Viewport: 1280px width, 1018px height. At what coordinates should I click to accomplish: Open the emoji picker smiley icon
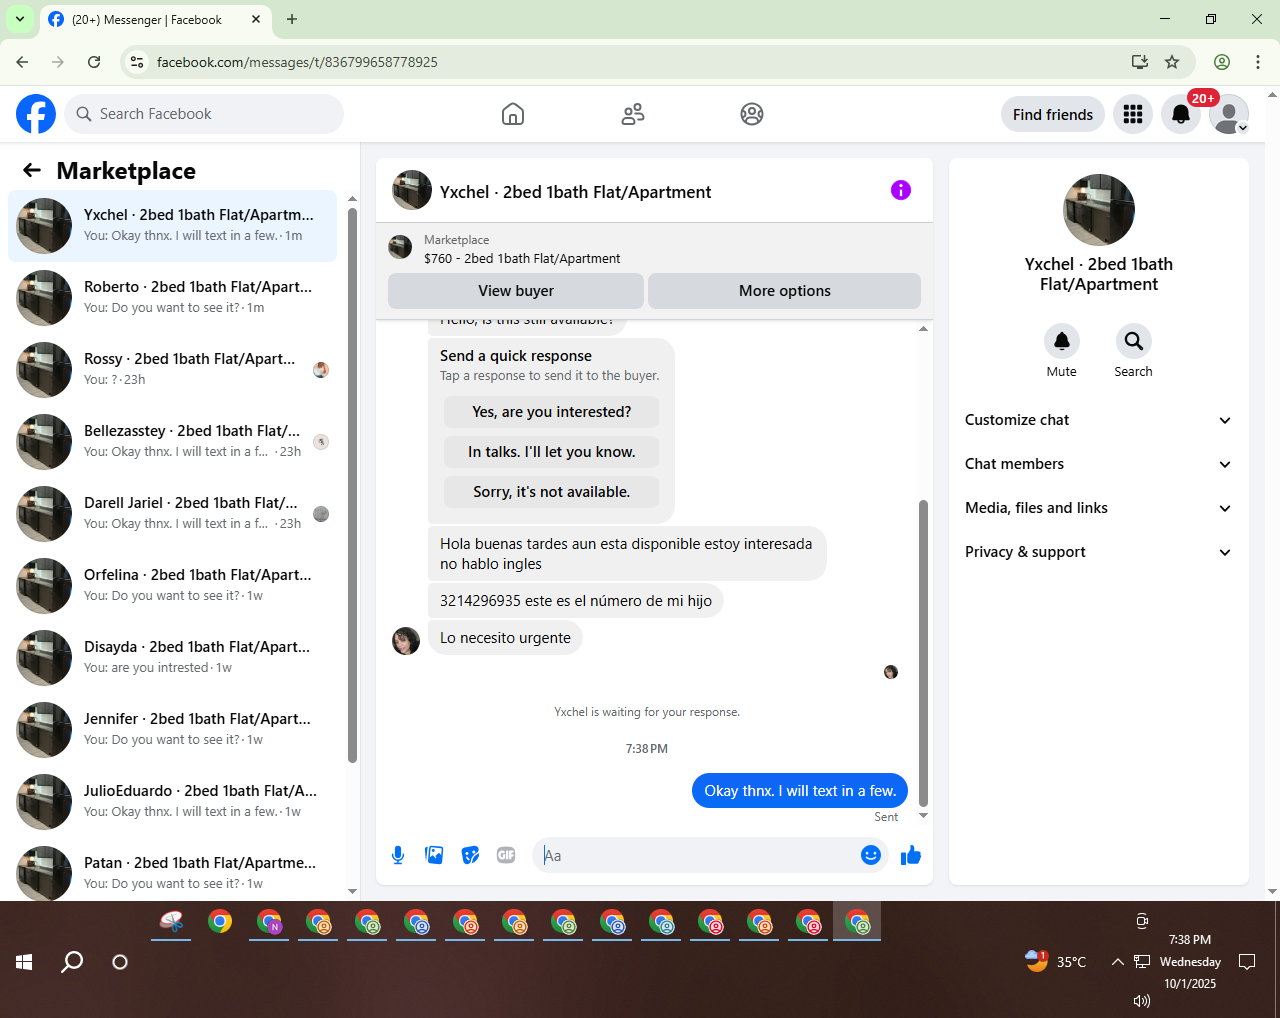coord(871,855)
